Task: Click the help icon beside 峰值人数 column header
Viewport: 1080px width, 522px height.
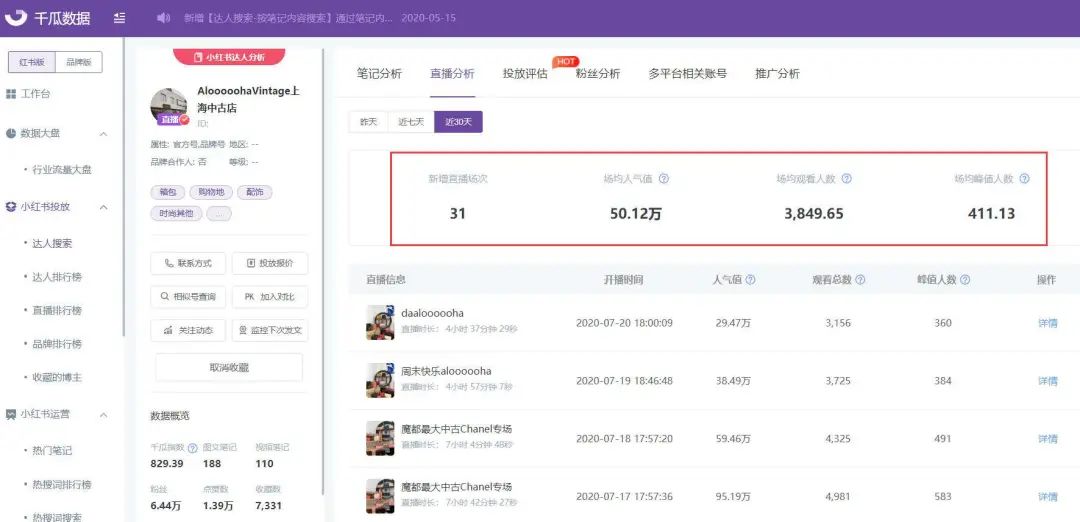Action: tap(965, 280)
